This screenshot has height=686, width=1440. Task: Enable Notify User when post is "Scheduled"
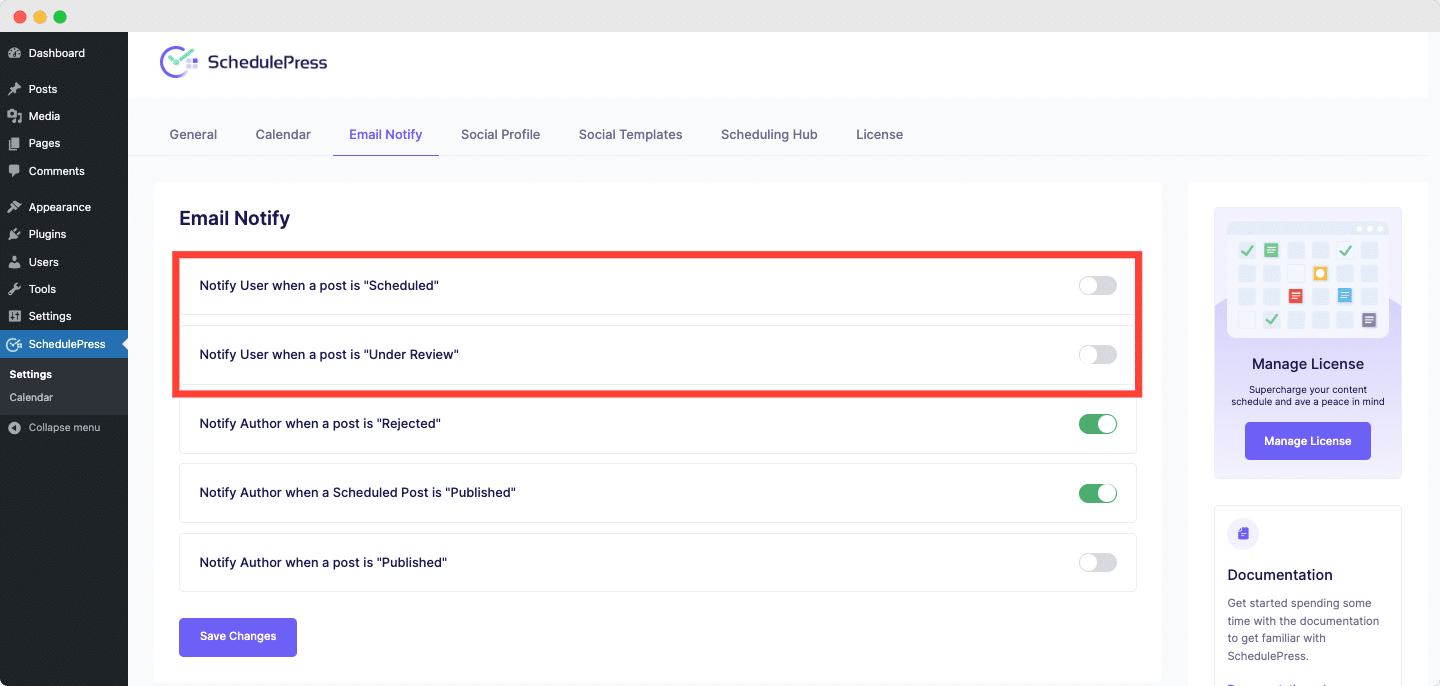[x=1097, y=286]
